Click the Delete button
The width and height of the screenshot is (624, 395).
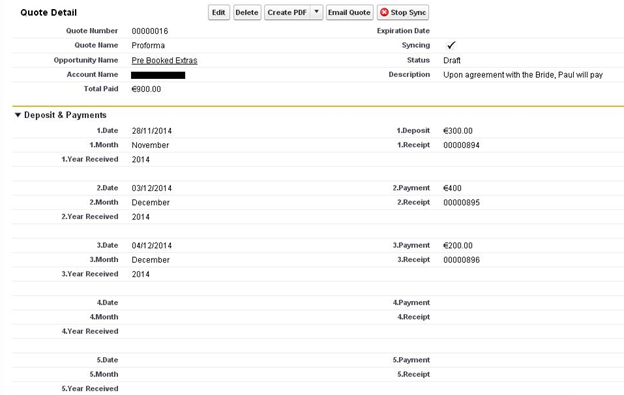(247, 12)
